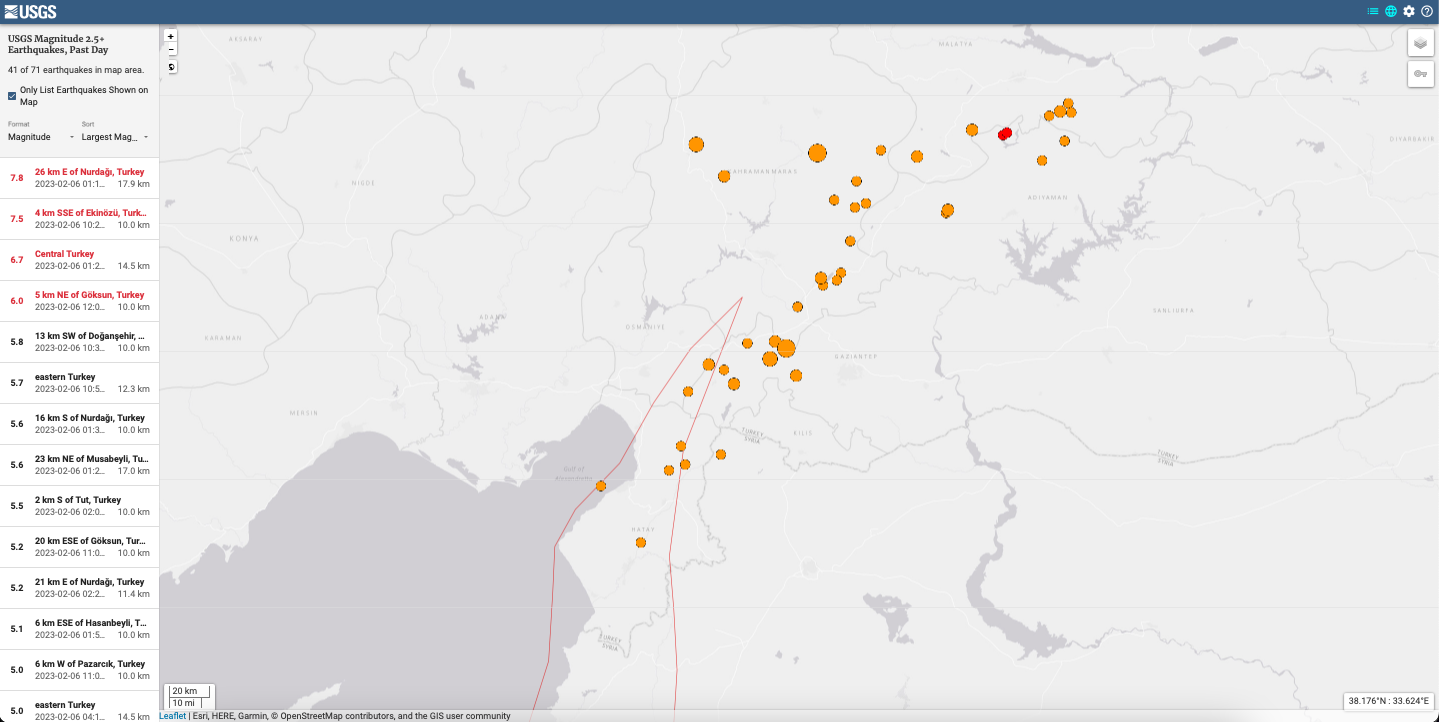Viewport: 1439px width, 722px height.
Task: Open the settings gear icon
Action: click(x=1409, y=11)
